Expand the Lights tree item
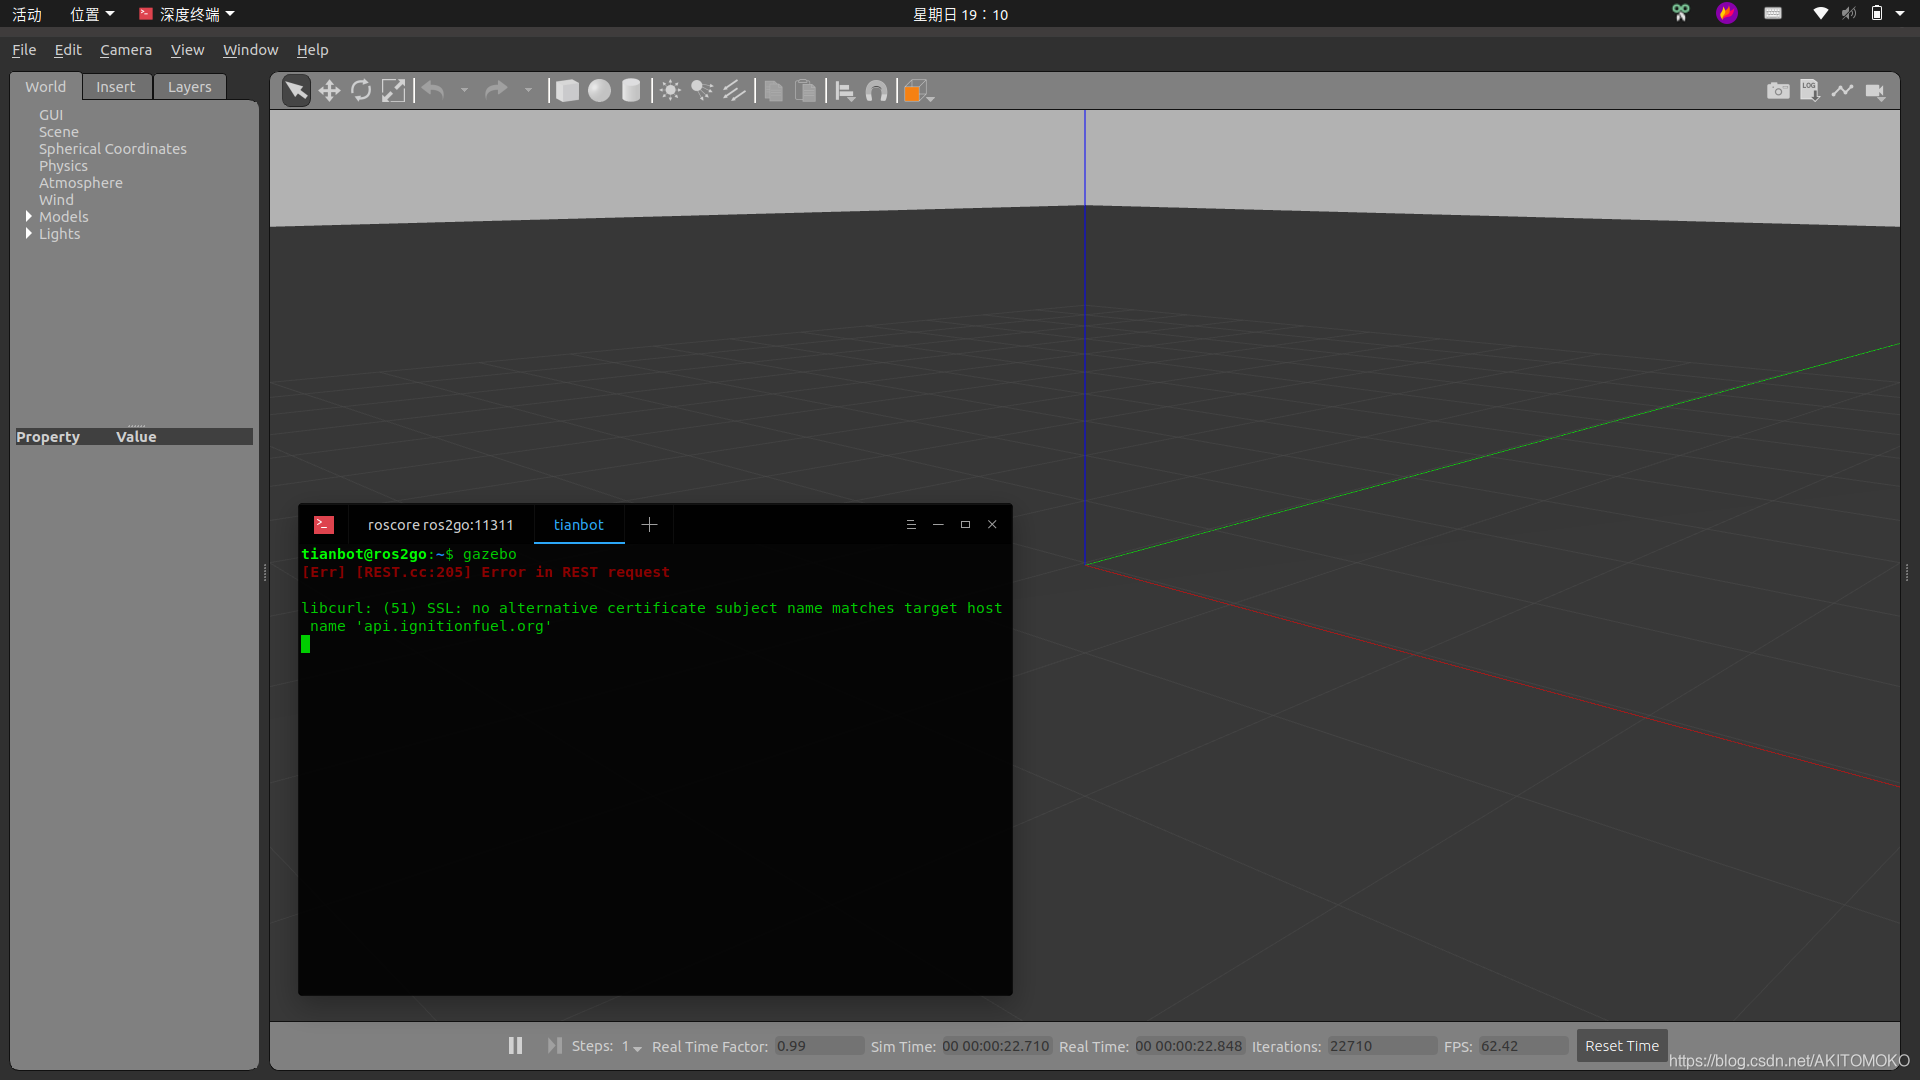The height and width of the screenshot is (1080, 1920). [x=29, y=233]
